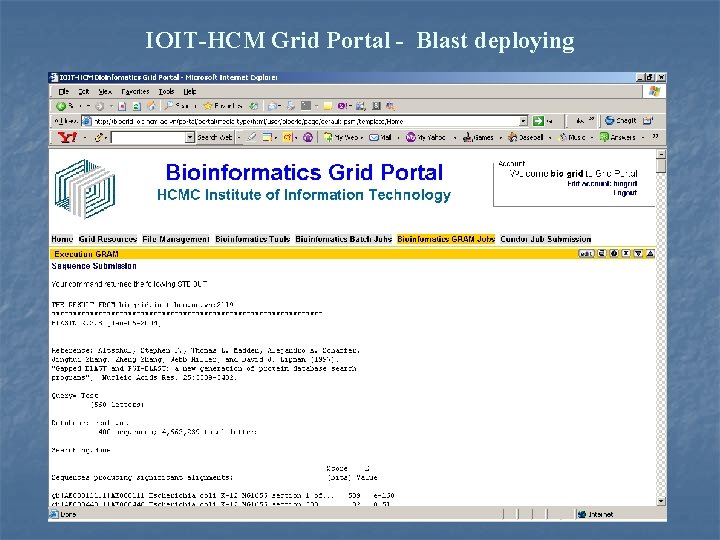720x540 pixels.
Task: Open Yahoo Mail toolbar button
Action: (380, 137)
